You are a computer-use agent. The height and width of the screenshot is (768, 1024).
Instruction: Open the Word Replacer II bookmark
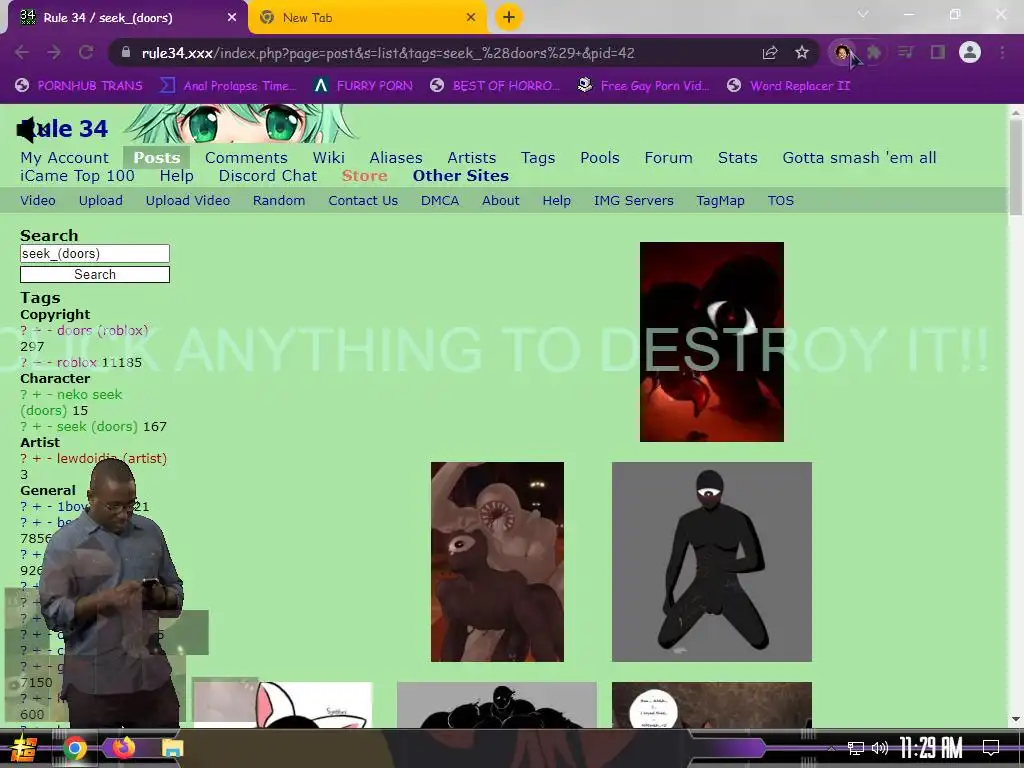789,86
